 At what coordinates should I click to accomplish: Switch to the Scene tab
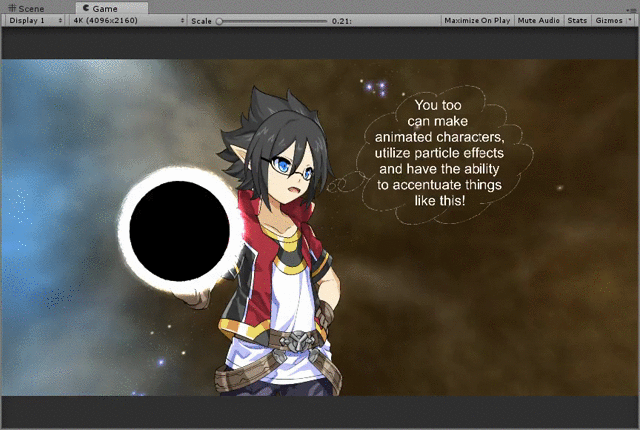27,9
